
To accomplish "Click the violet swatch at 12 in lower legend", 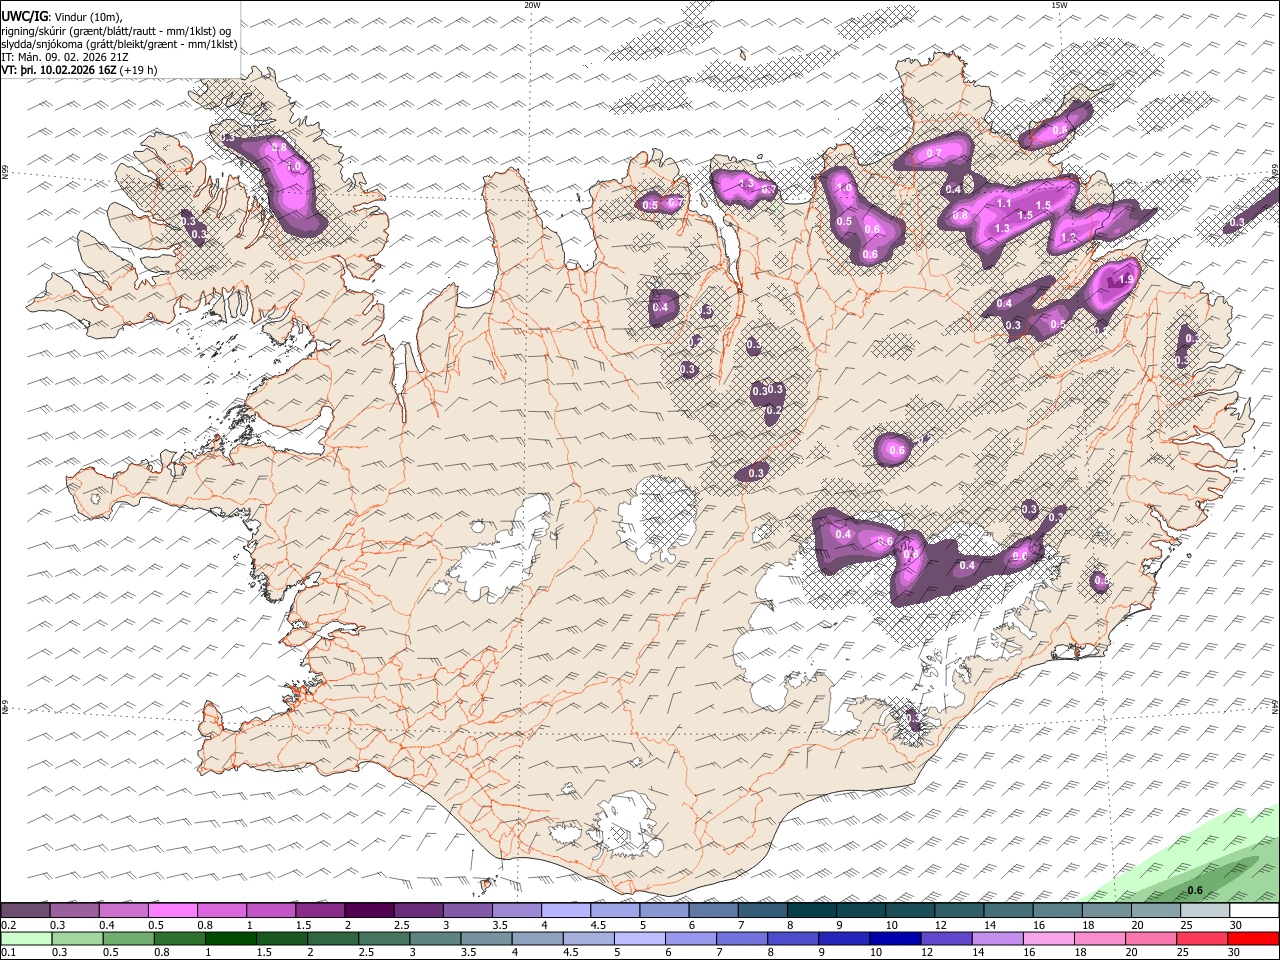I will (945, 939).
